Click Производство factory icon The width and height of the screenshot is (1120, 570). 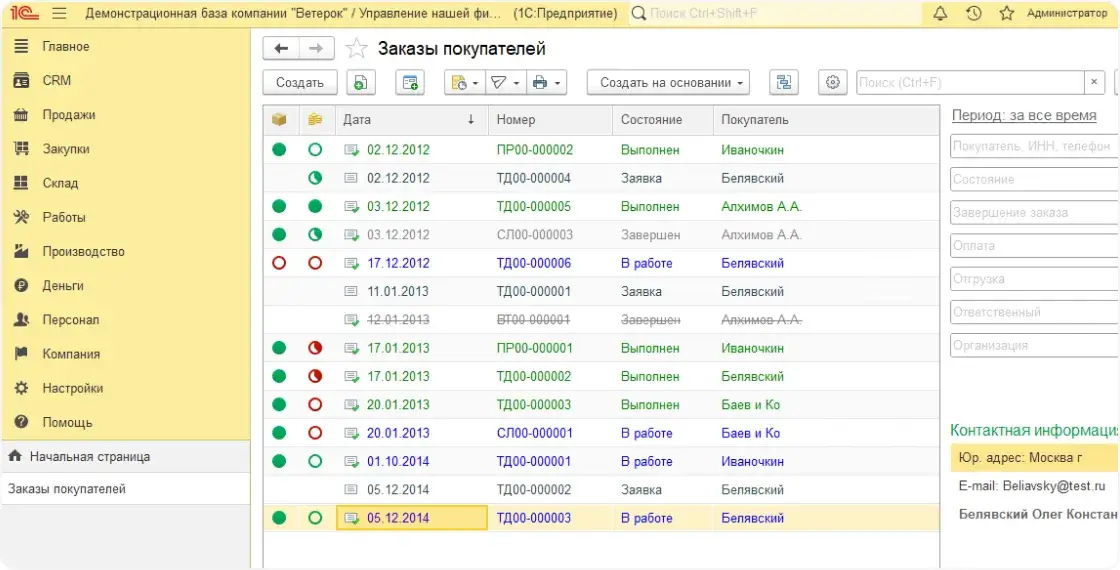21,251
